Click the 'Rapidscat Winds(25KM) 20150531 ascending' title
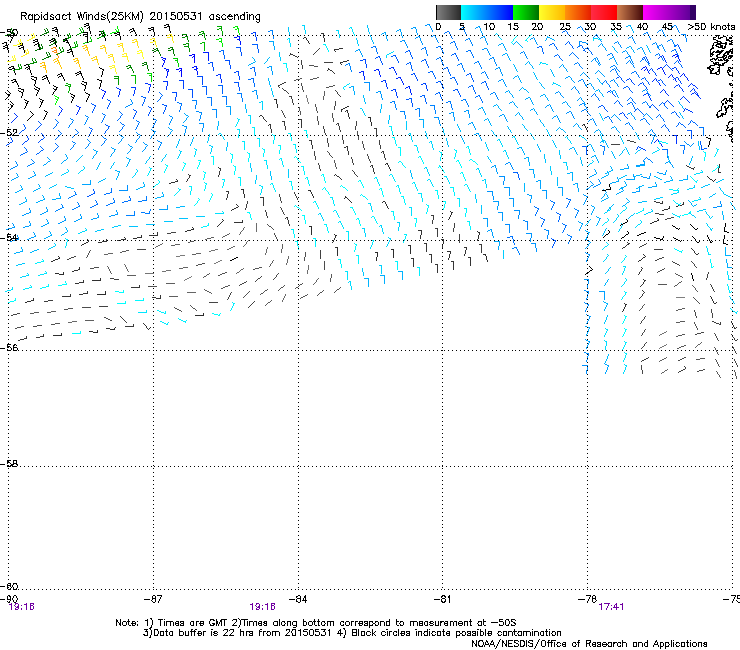The height and width of the screenshot is (650, 740). click(140, 17)
